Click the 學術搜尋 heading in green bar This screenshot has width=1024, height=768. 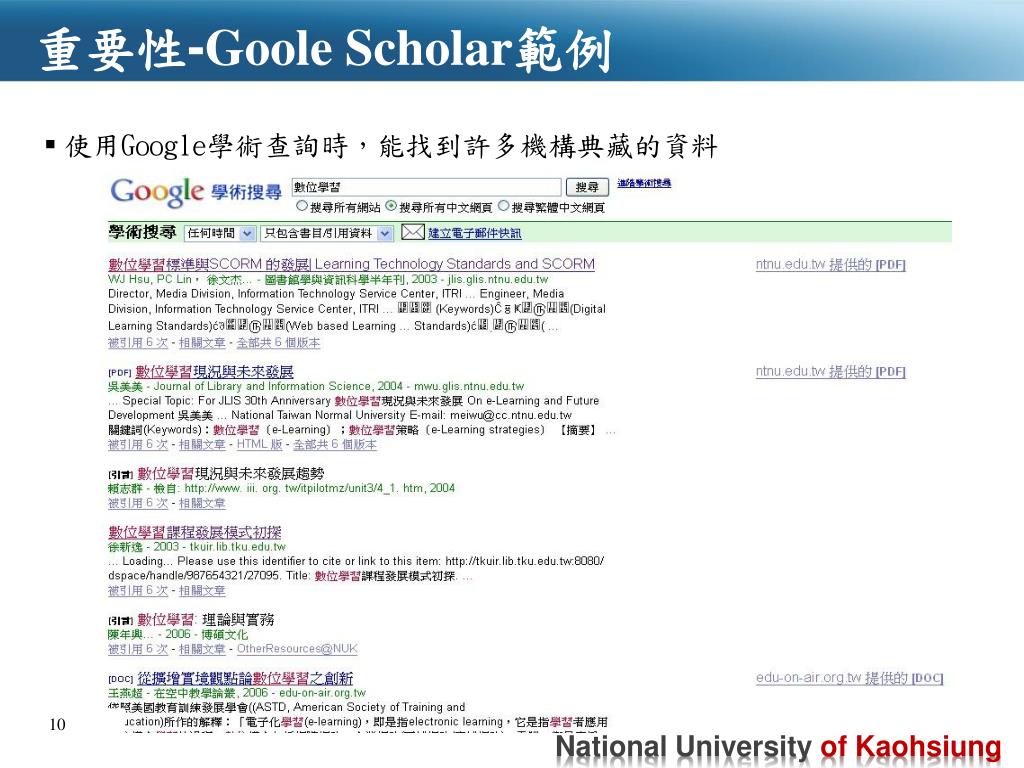coord(142,232)
